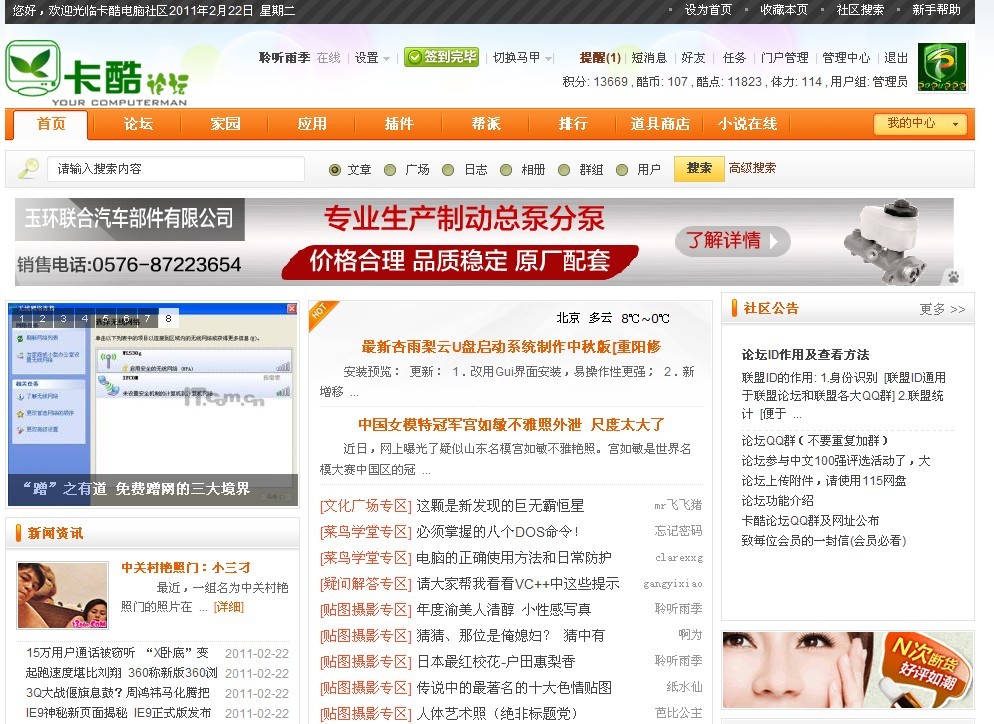Open the user avatar image
The width and height of the screenshot is (994, 724).
(941, 67)
